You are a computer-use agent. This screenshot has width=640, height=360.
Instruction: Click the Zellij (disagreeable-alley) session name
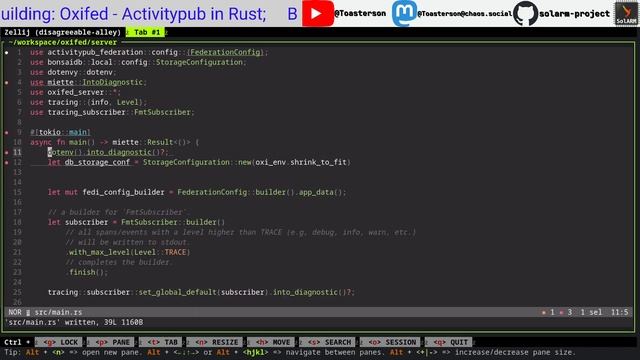tap(62, 32)
